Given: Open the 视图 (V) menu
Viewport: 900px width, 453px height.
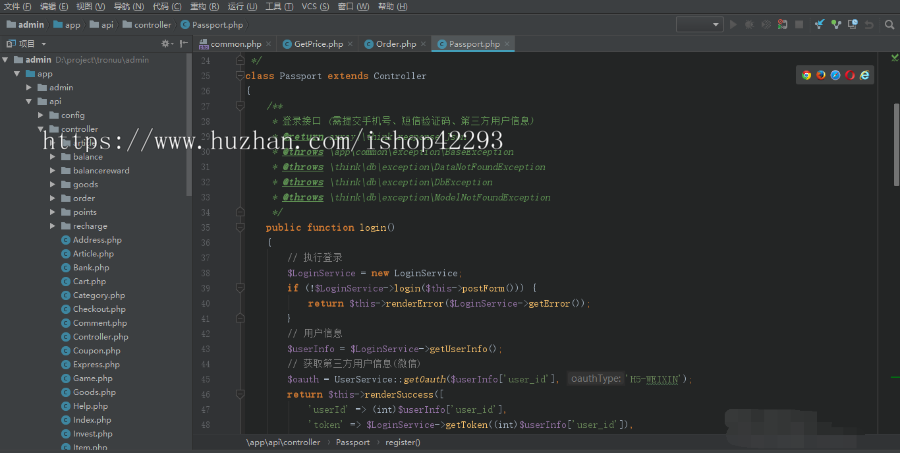Looking at the screenshot, I should 91,6.
